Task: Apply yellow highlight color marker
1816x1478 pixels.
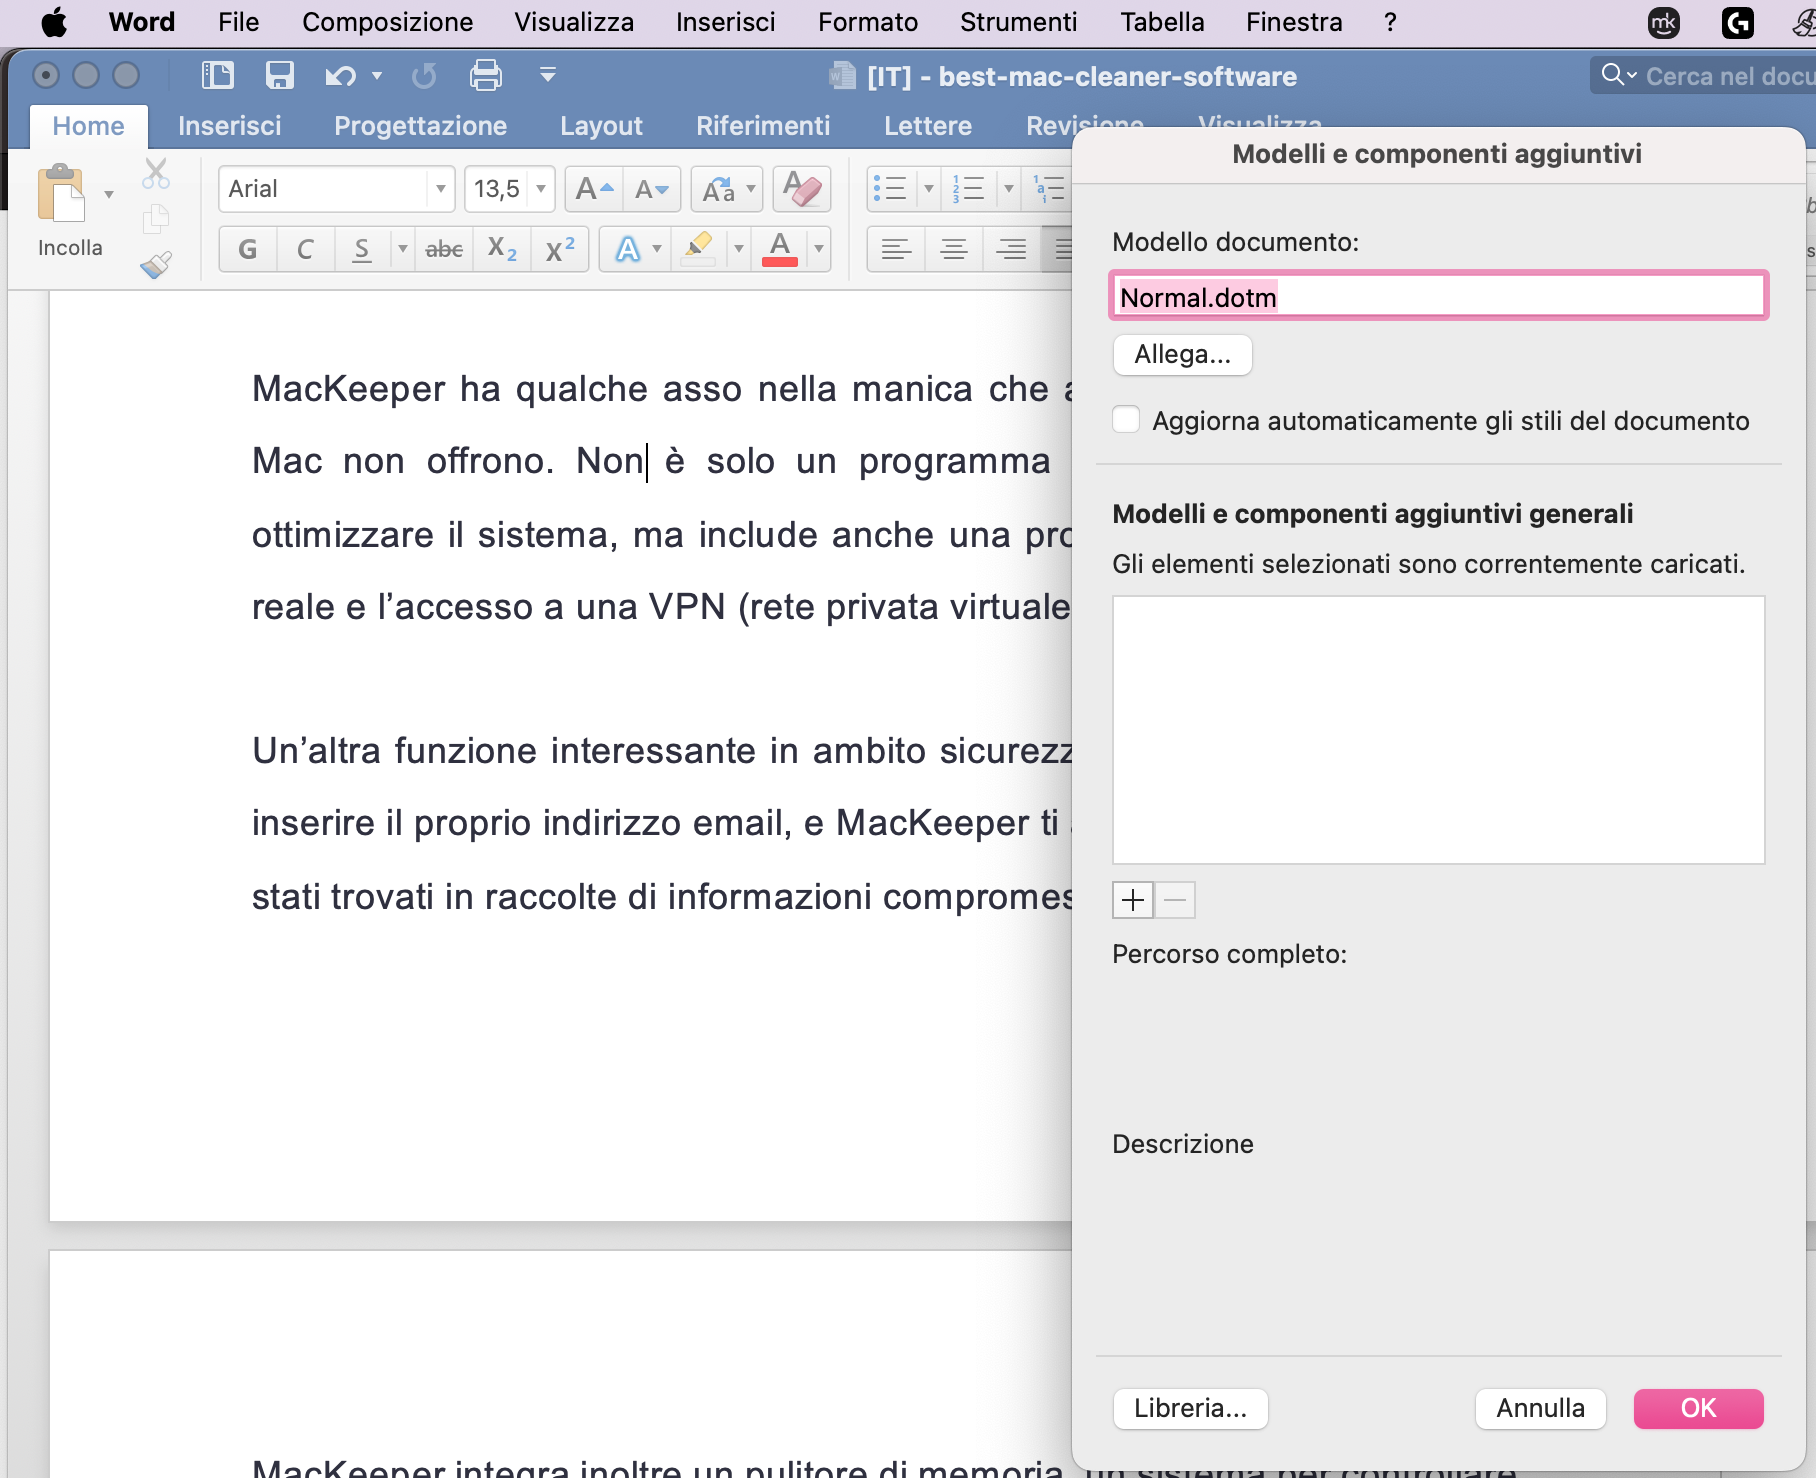Action: [x=698, y=249]
